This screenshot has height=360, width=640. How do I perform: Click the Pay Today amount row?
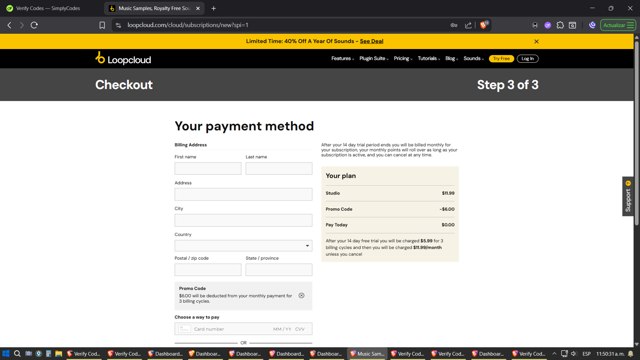390,225
